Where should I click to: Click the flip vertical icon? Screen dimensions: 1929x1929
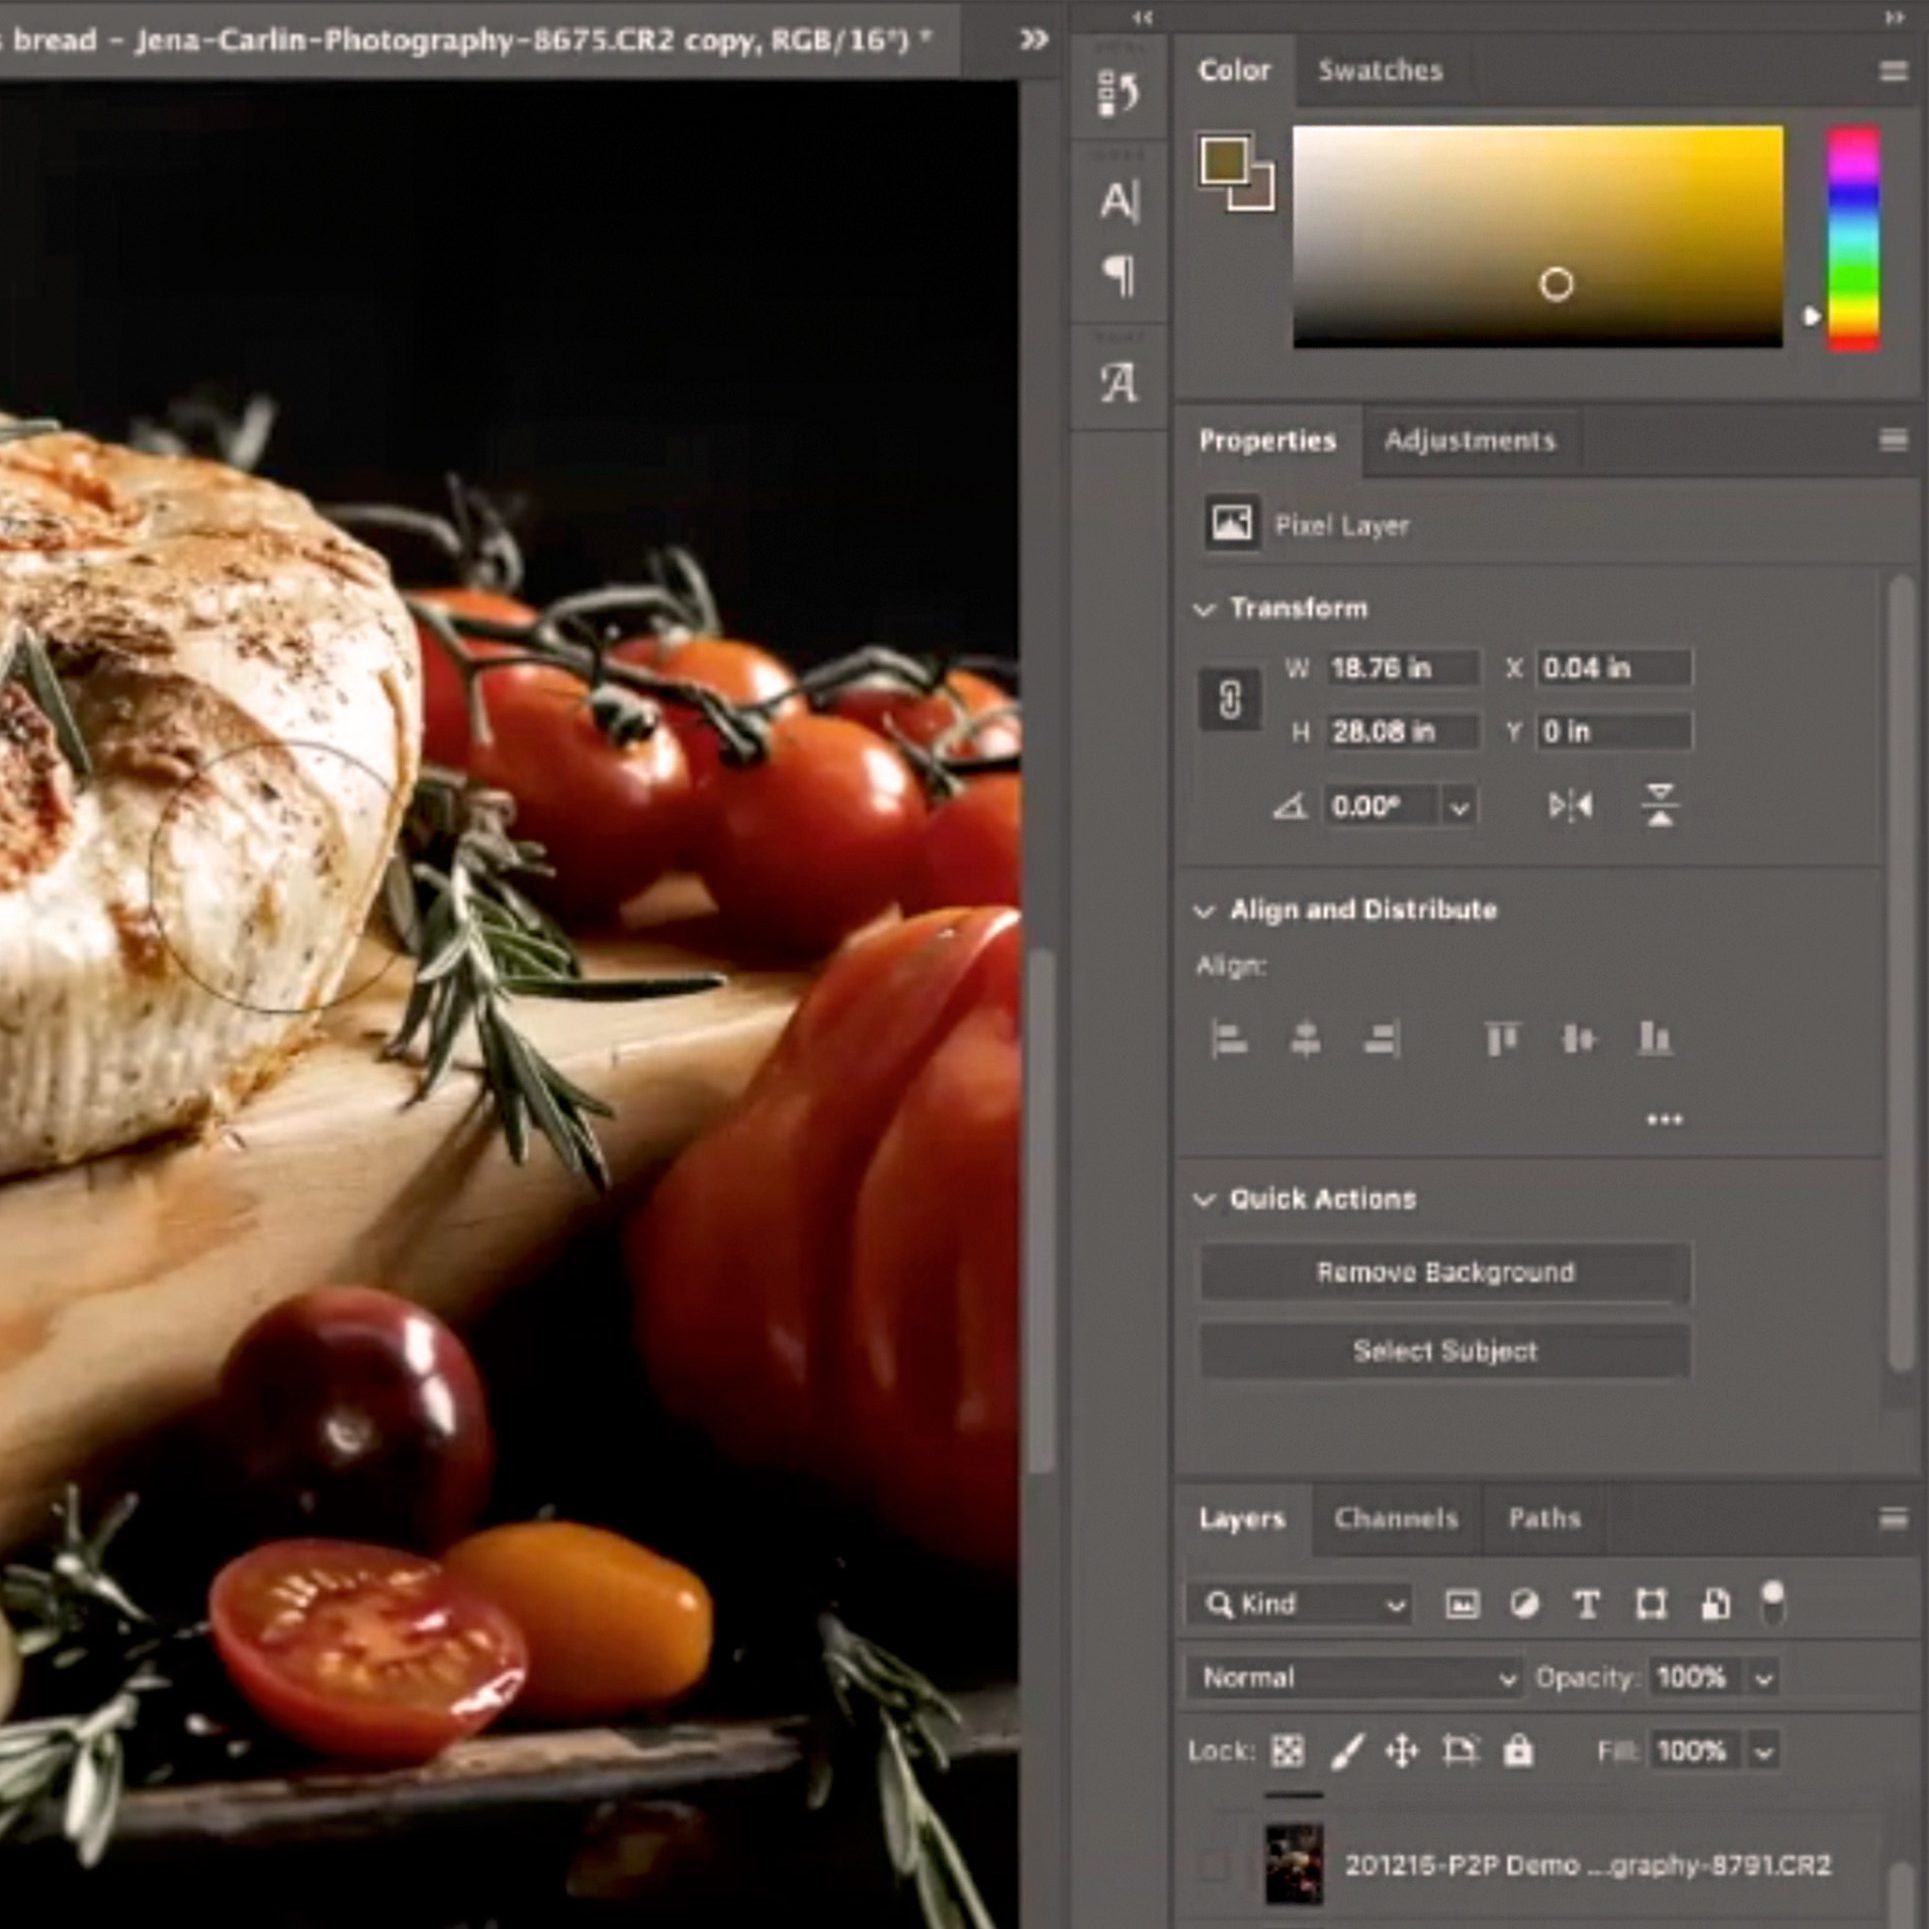(x=1660, y=805)
